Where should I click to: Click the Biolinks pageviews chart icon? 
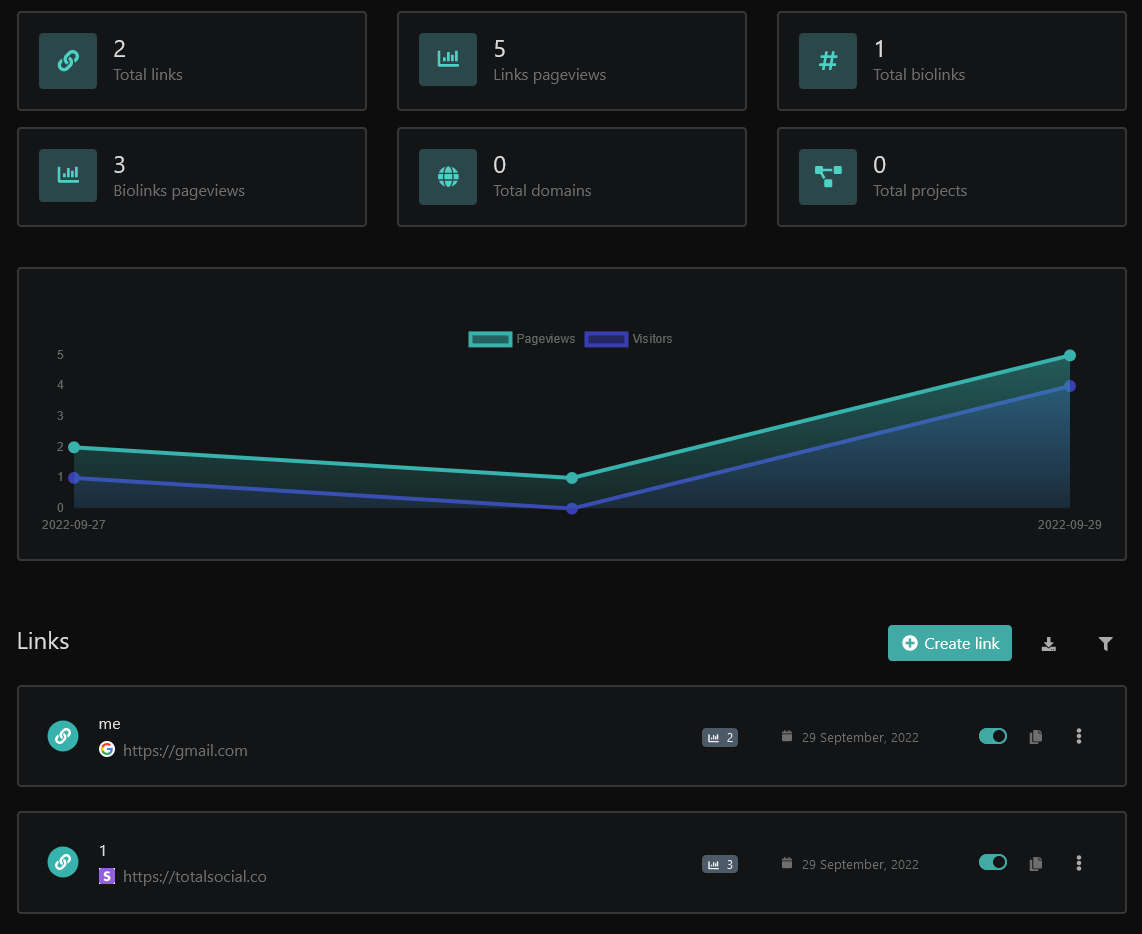tap(68, 177)
